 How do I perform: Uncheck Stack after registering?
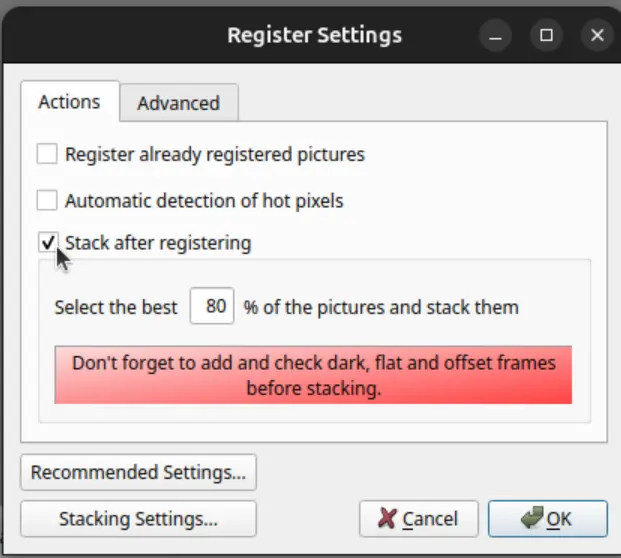[47, 242]
